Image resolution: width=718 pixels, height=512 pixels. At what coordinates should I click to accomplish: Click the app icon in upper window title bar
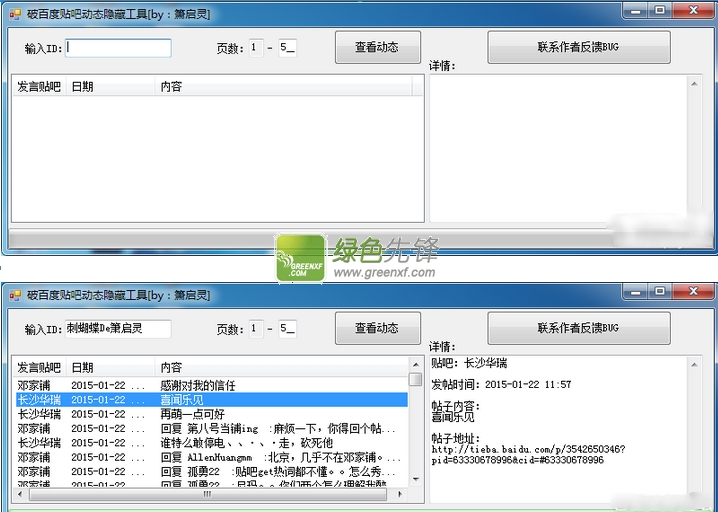(15, 15)
